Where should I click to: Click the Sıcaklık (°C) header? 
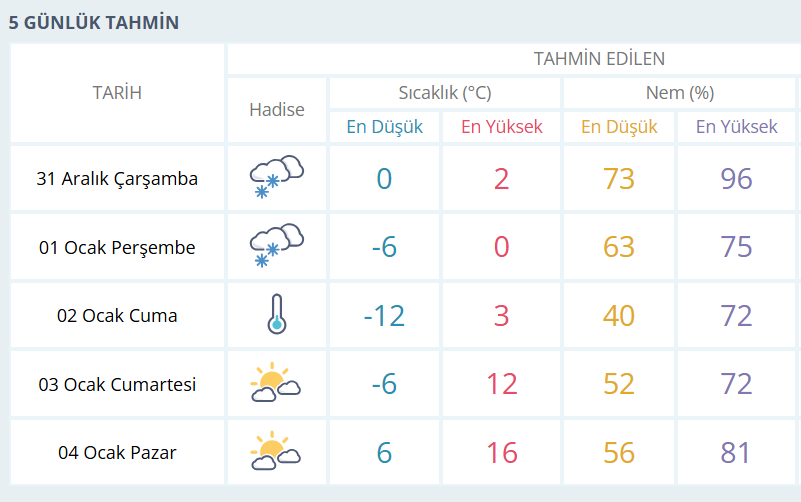tap(444, 93)
